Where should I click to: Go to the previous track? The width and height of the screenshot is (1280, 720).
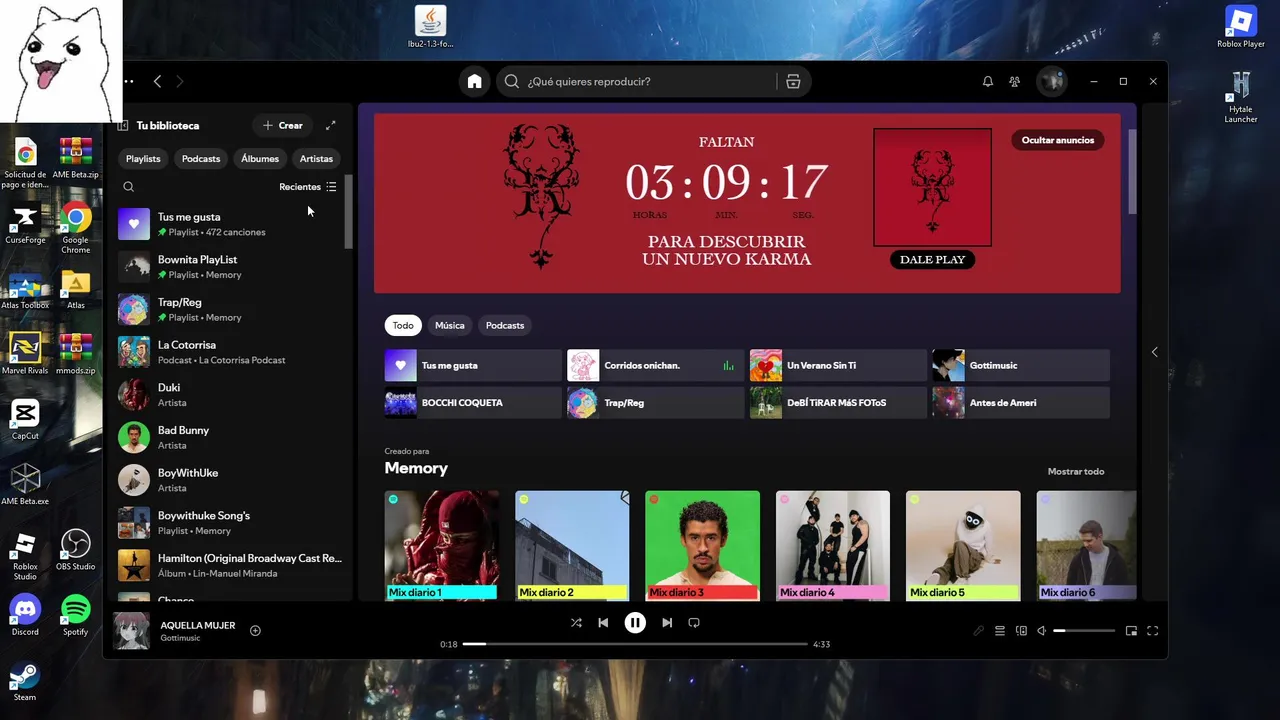603,623
